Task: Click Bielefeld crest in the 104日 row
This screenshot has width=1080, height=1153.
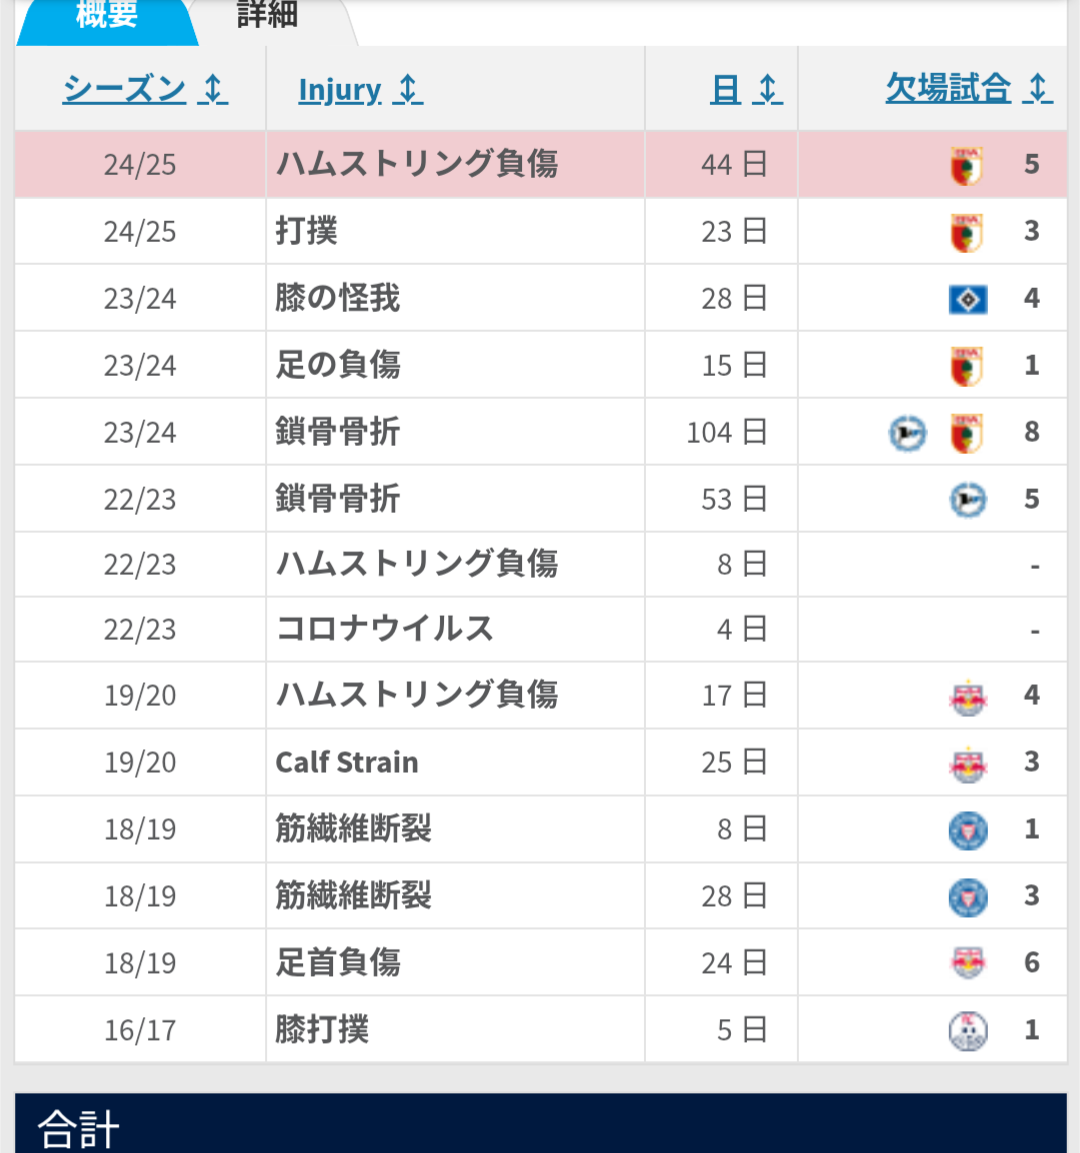Action: pyautogui.click(x=908, y=433)
